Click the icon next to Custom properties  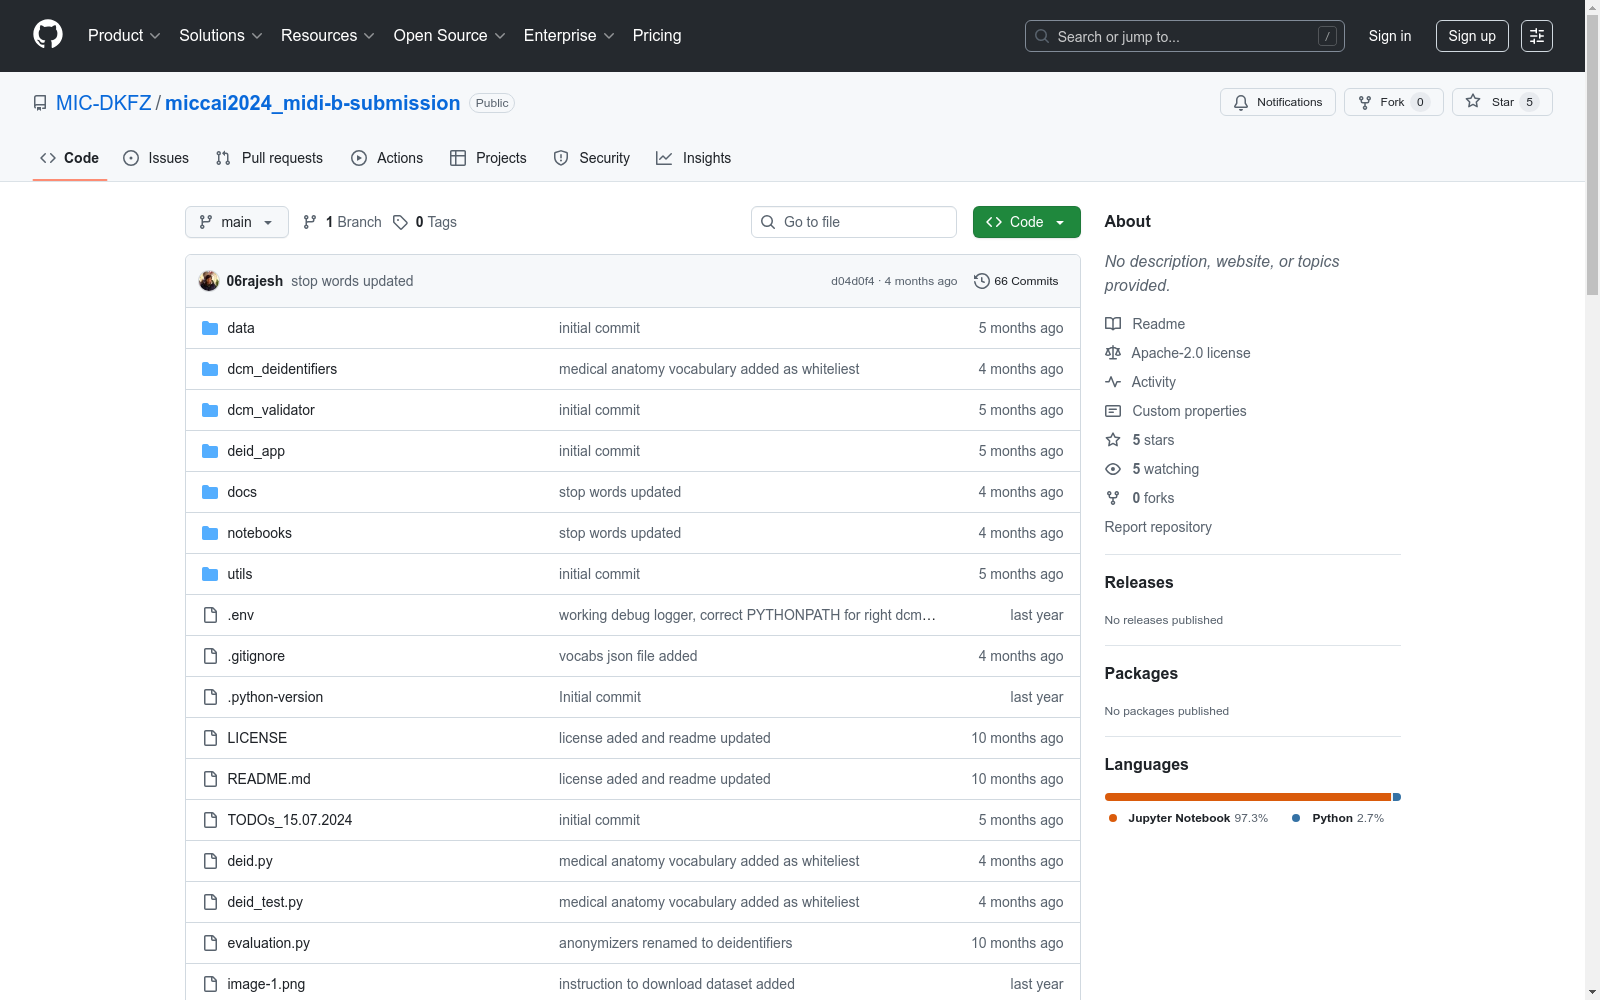click(1113, 411)
